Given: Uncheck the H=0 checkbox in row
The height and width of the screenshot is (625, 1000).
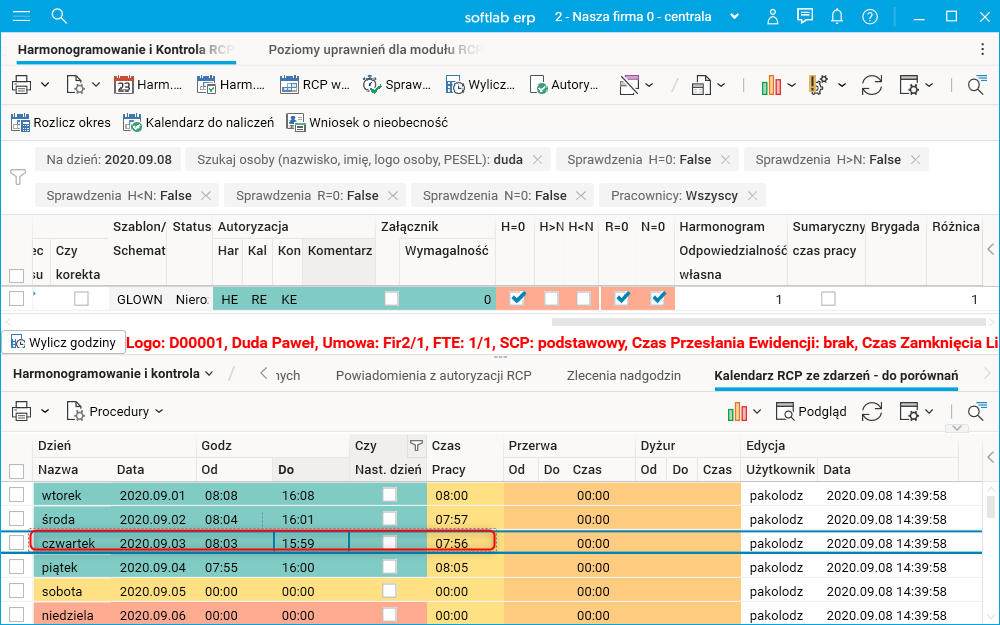Looking at the screenshot, I should point(517,298).
